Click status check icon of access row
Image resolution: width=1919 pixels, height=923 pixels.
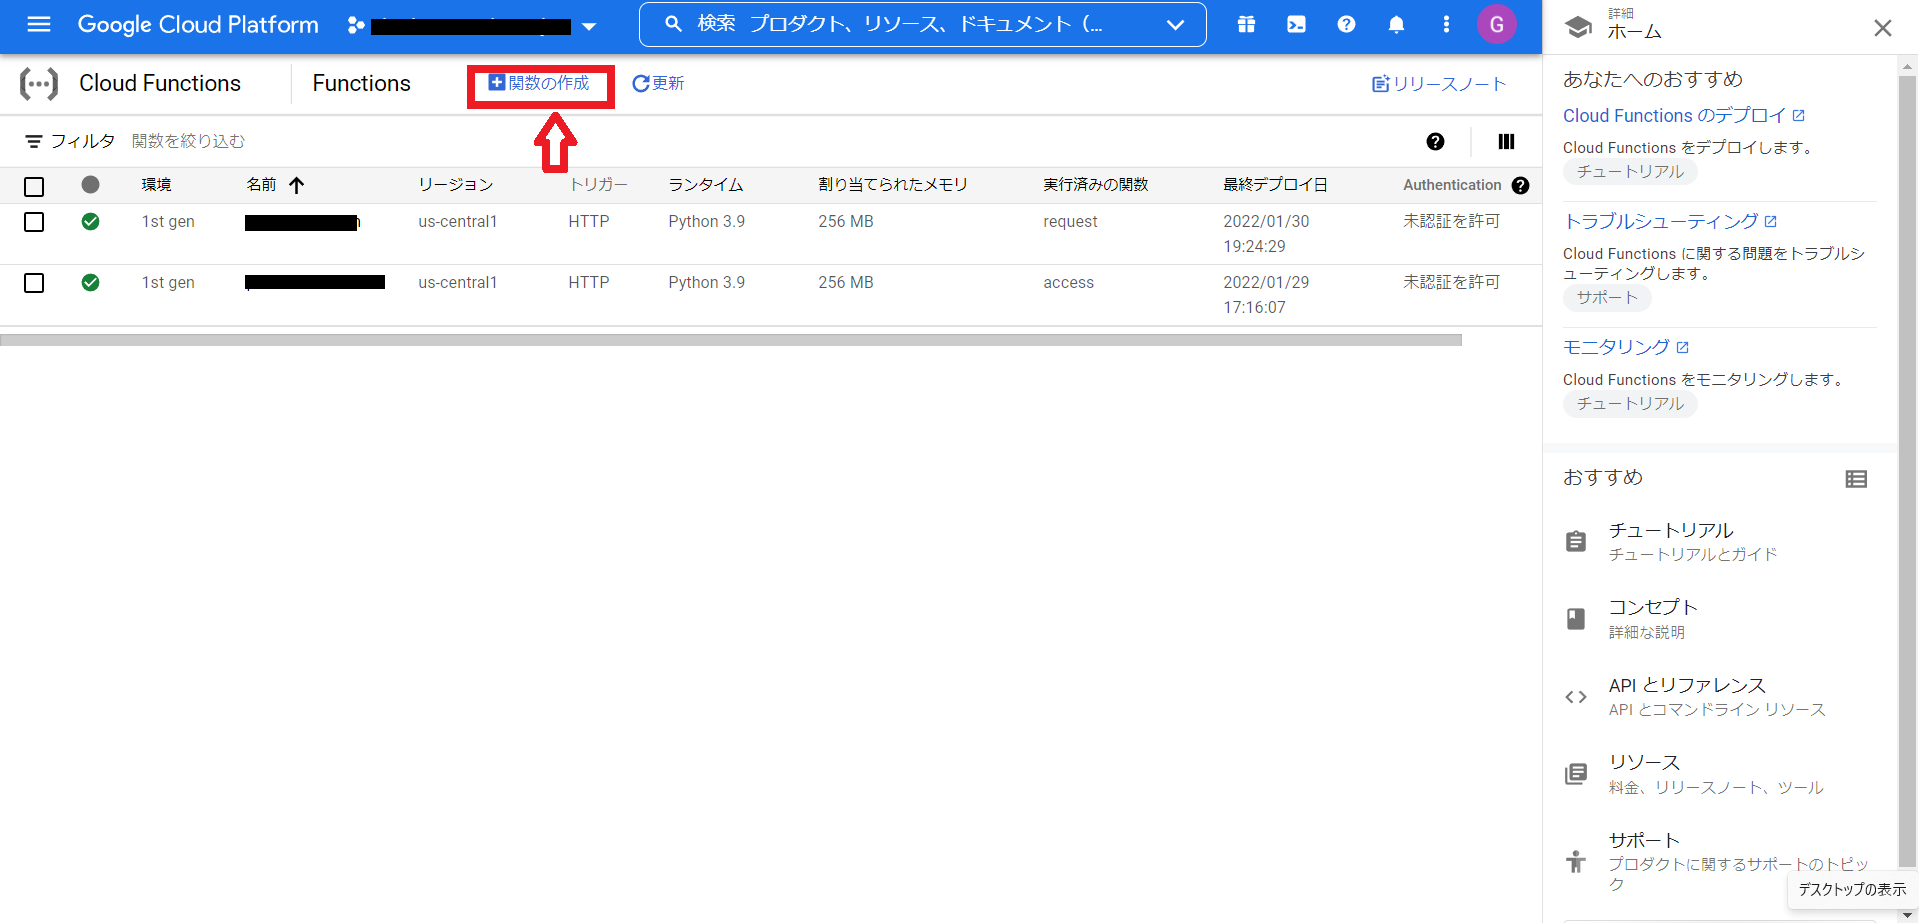tap(90, 283)
